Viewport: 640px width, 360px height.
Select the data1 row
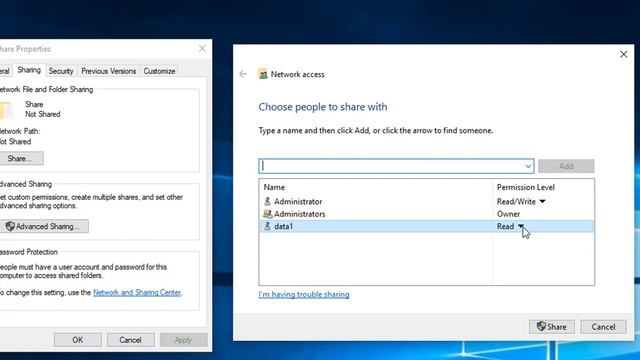427,226
